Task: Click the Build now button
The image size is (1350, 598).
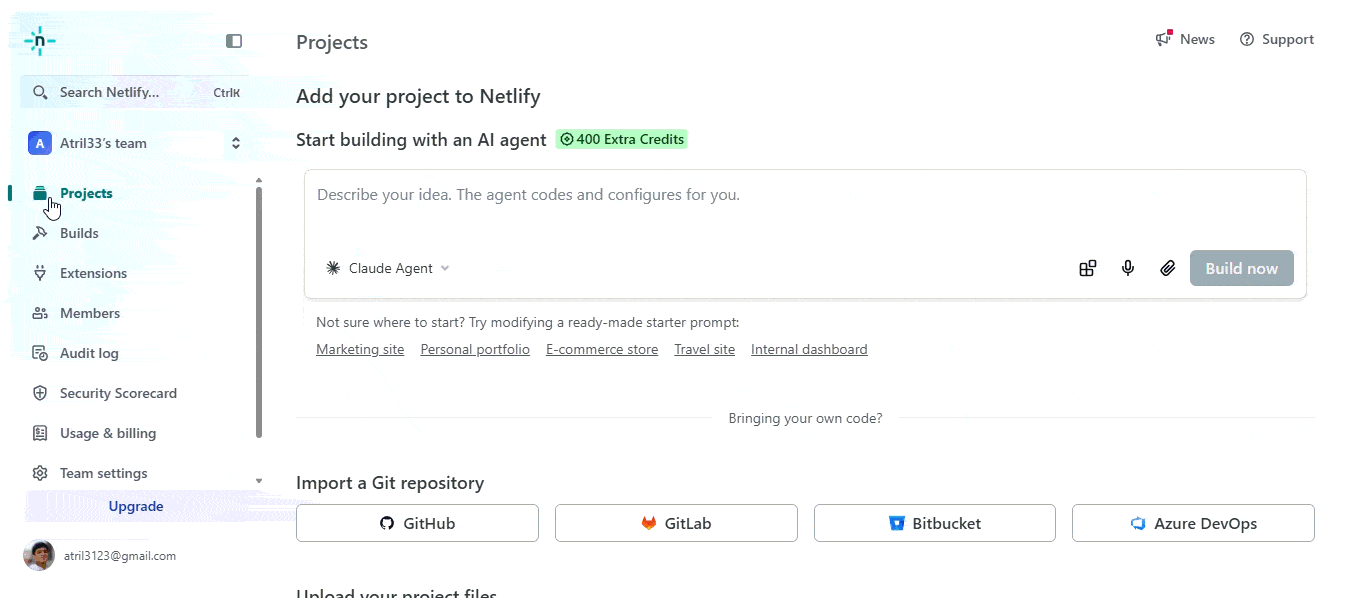Action: point(1241,268)
